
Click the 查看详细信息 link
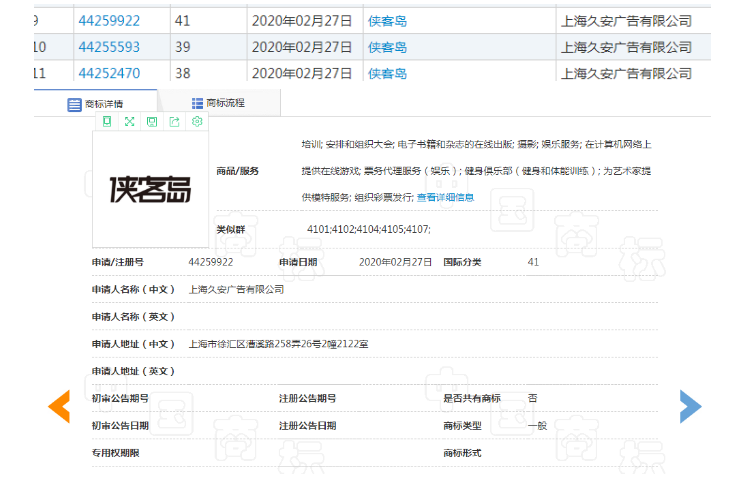pyautogui.click(x=445, y=197)
